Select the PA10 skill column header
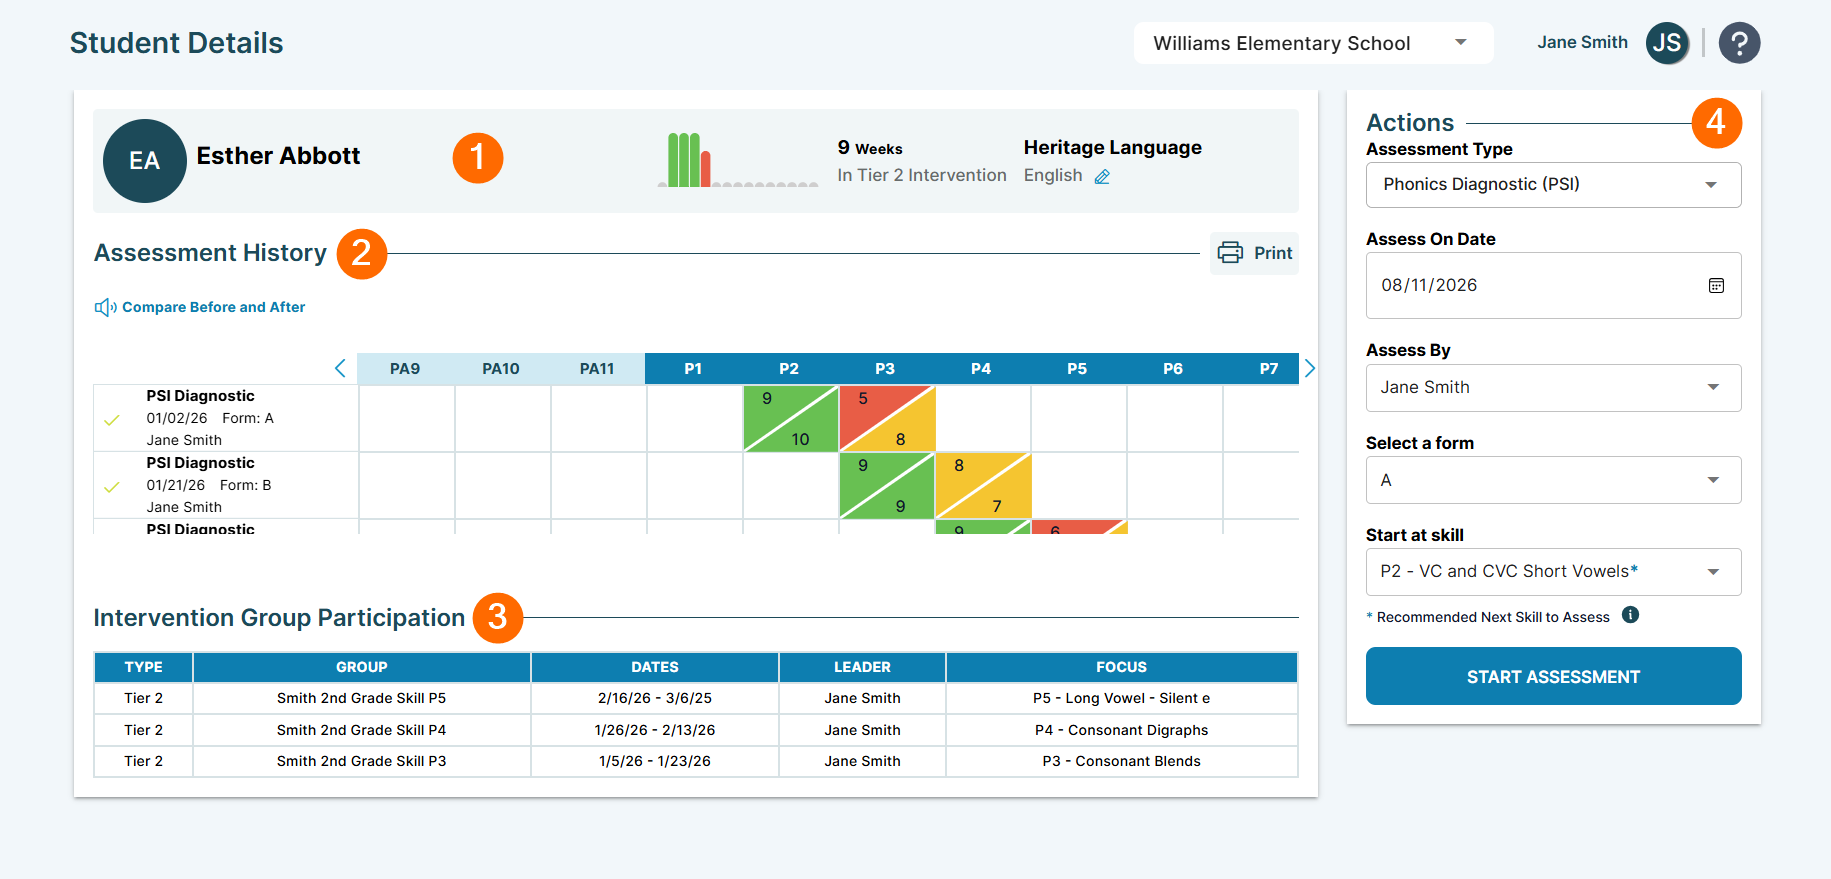The image size is (1831, 879). pos(501,369)
